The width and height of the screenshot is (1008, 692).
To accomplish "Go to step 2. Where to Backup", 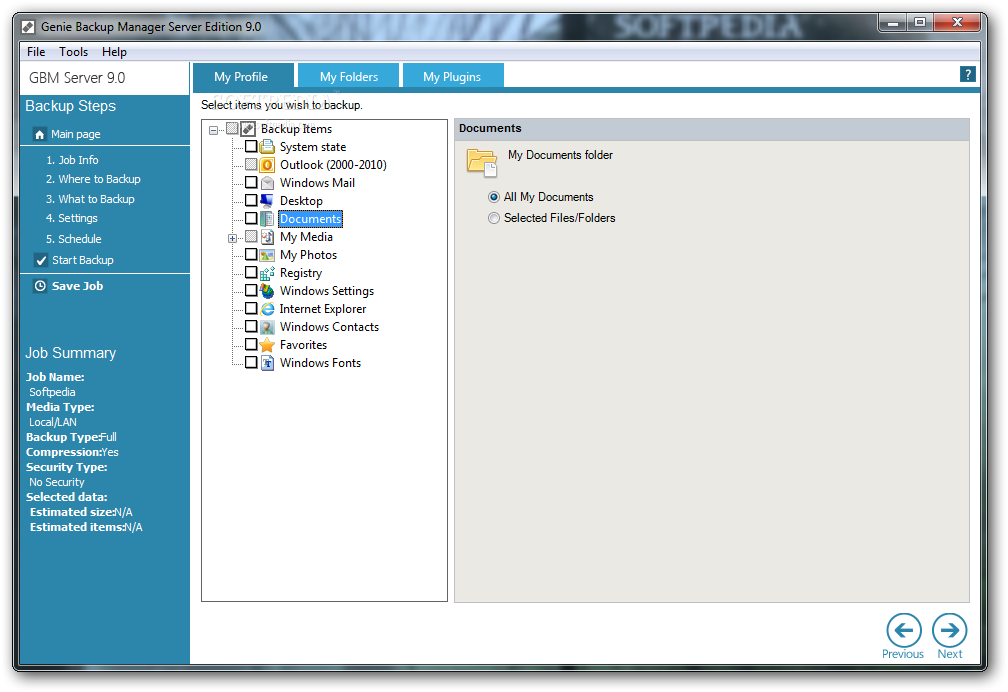I will coord(93,179).
